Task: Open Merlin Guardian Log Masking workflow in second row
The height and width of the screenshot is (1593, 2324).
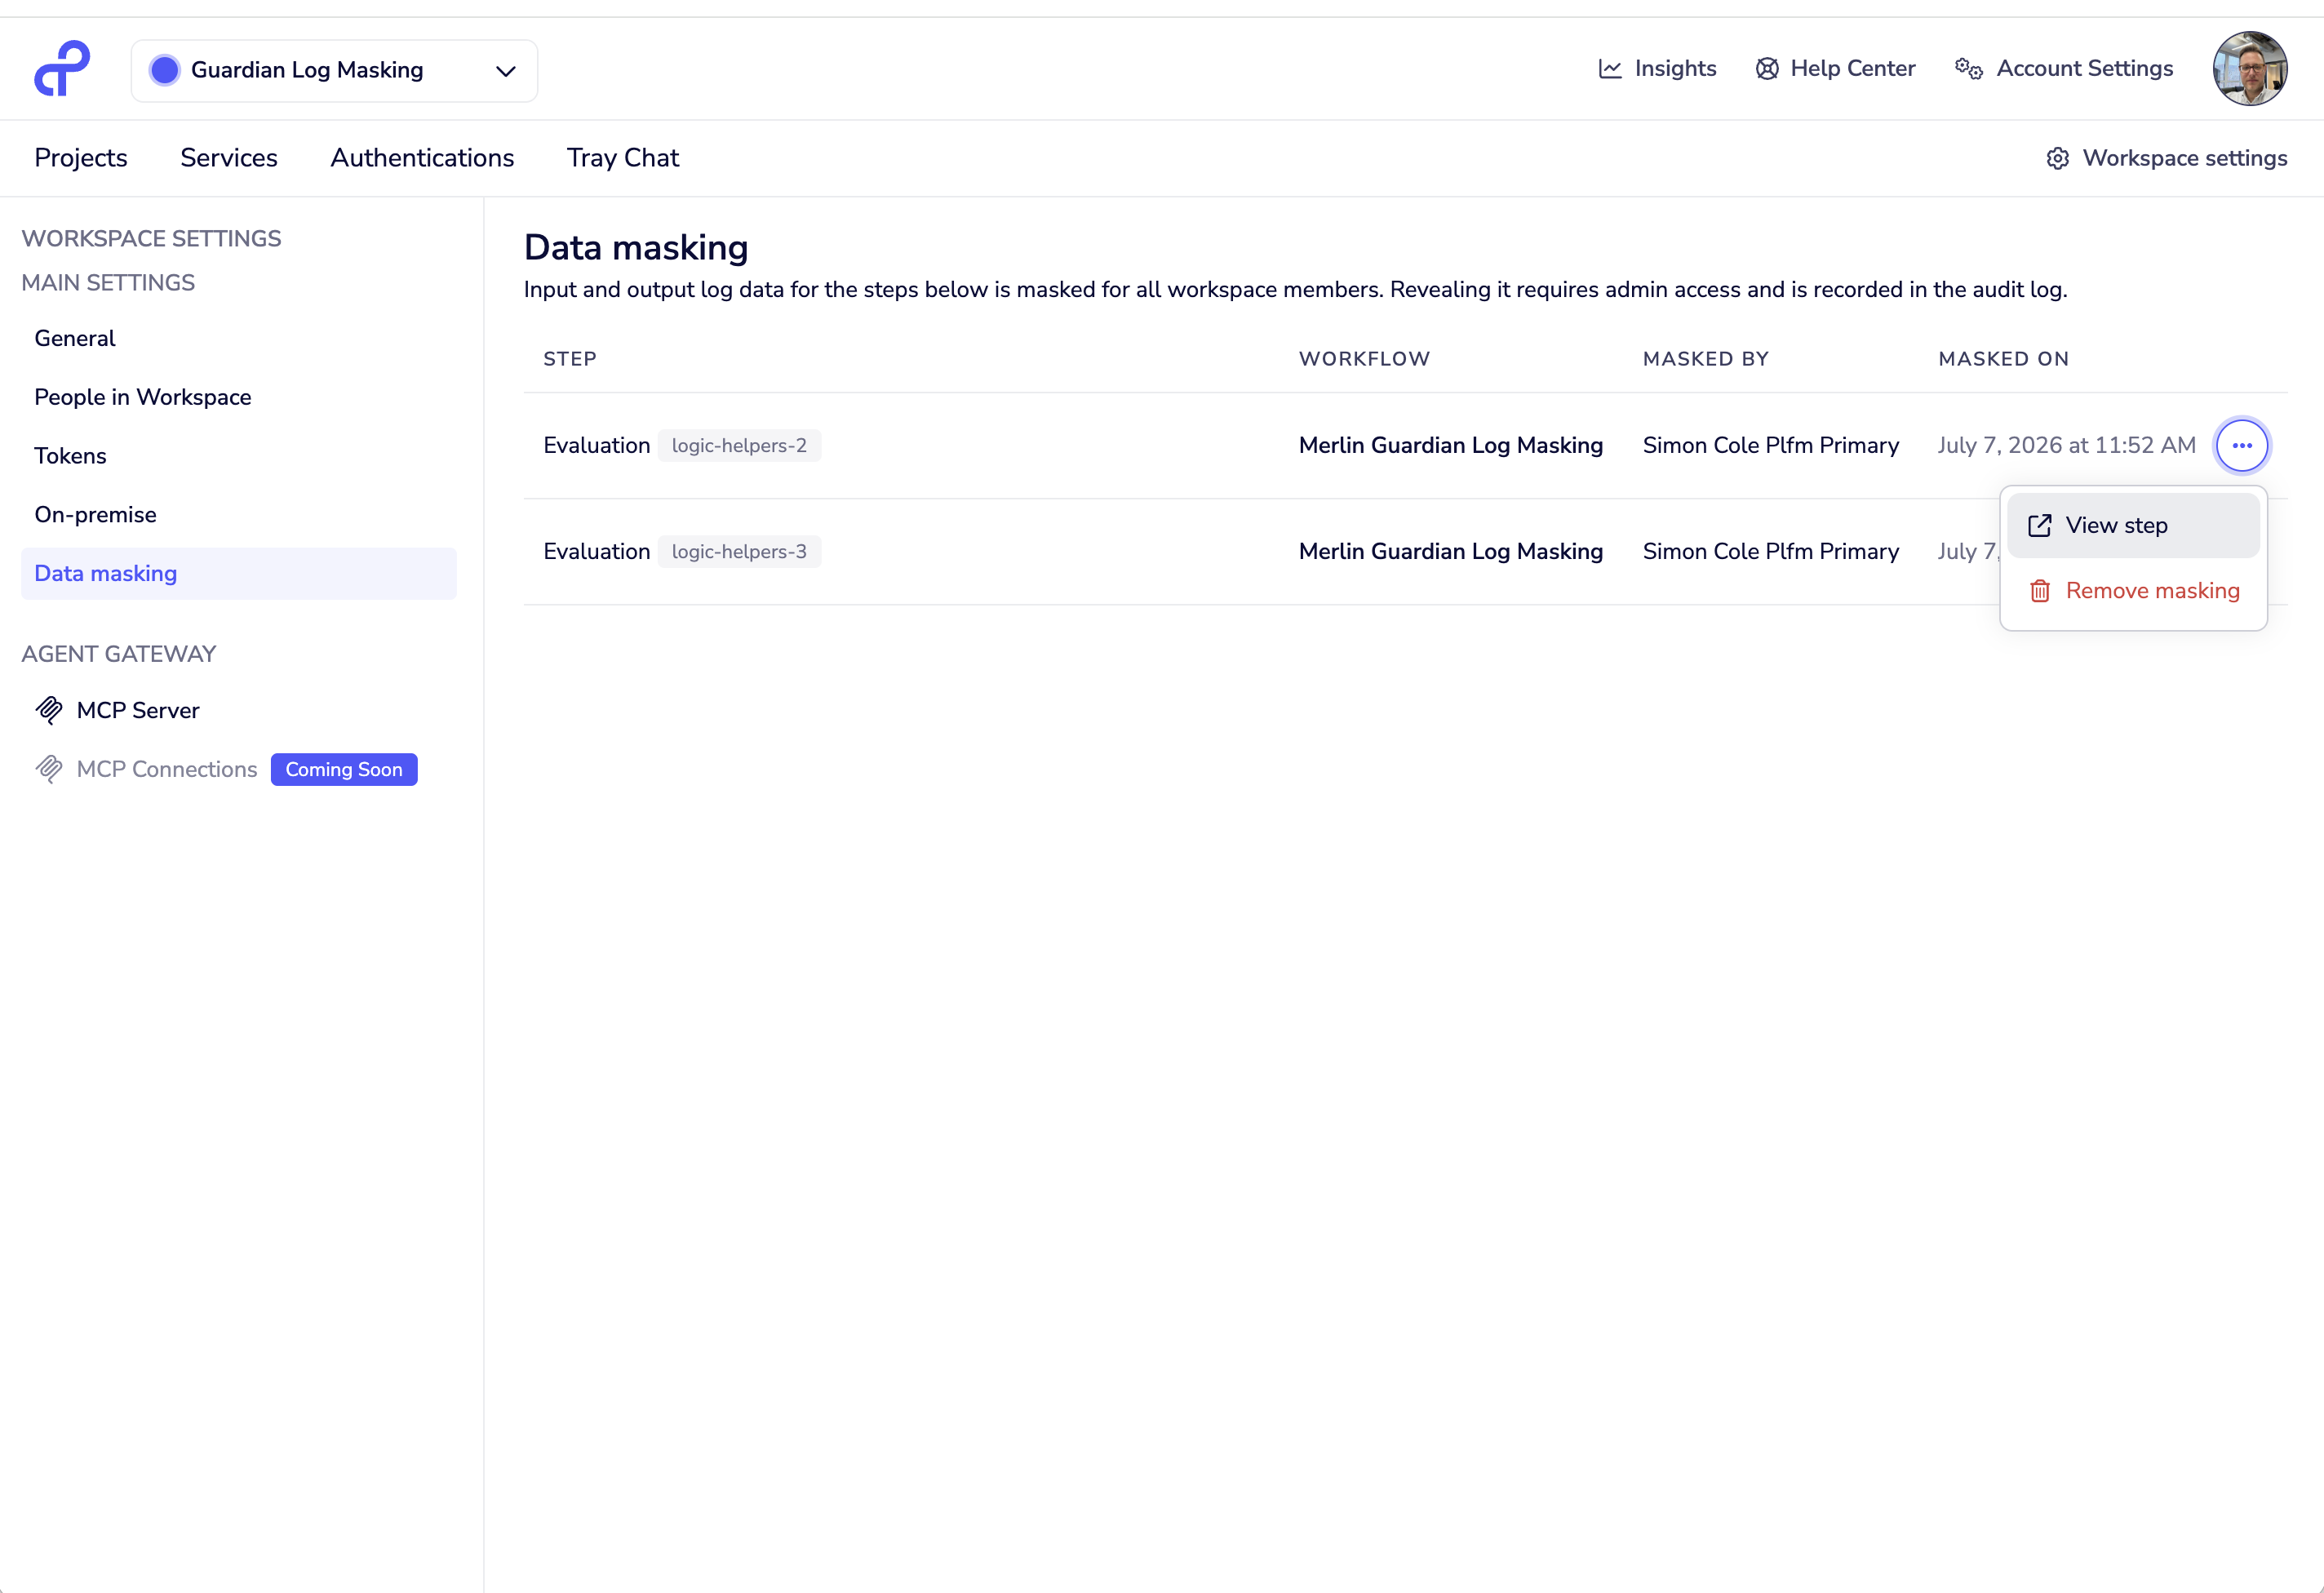Action: (1450, 551)
